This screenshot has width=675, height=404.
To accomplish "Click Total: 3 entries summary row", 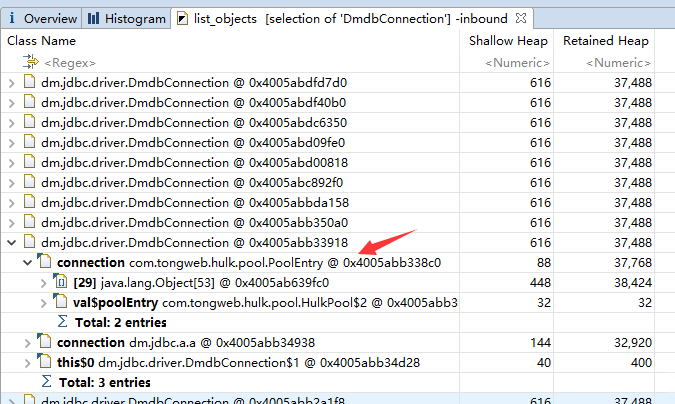I will pyautogui.click(x=327, y=382).
